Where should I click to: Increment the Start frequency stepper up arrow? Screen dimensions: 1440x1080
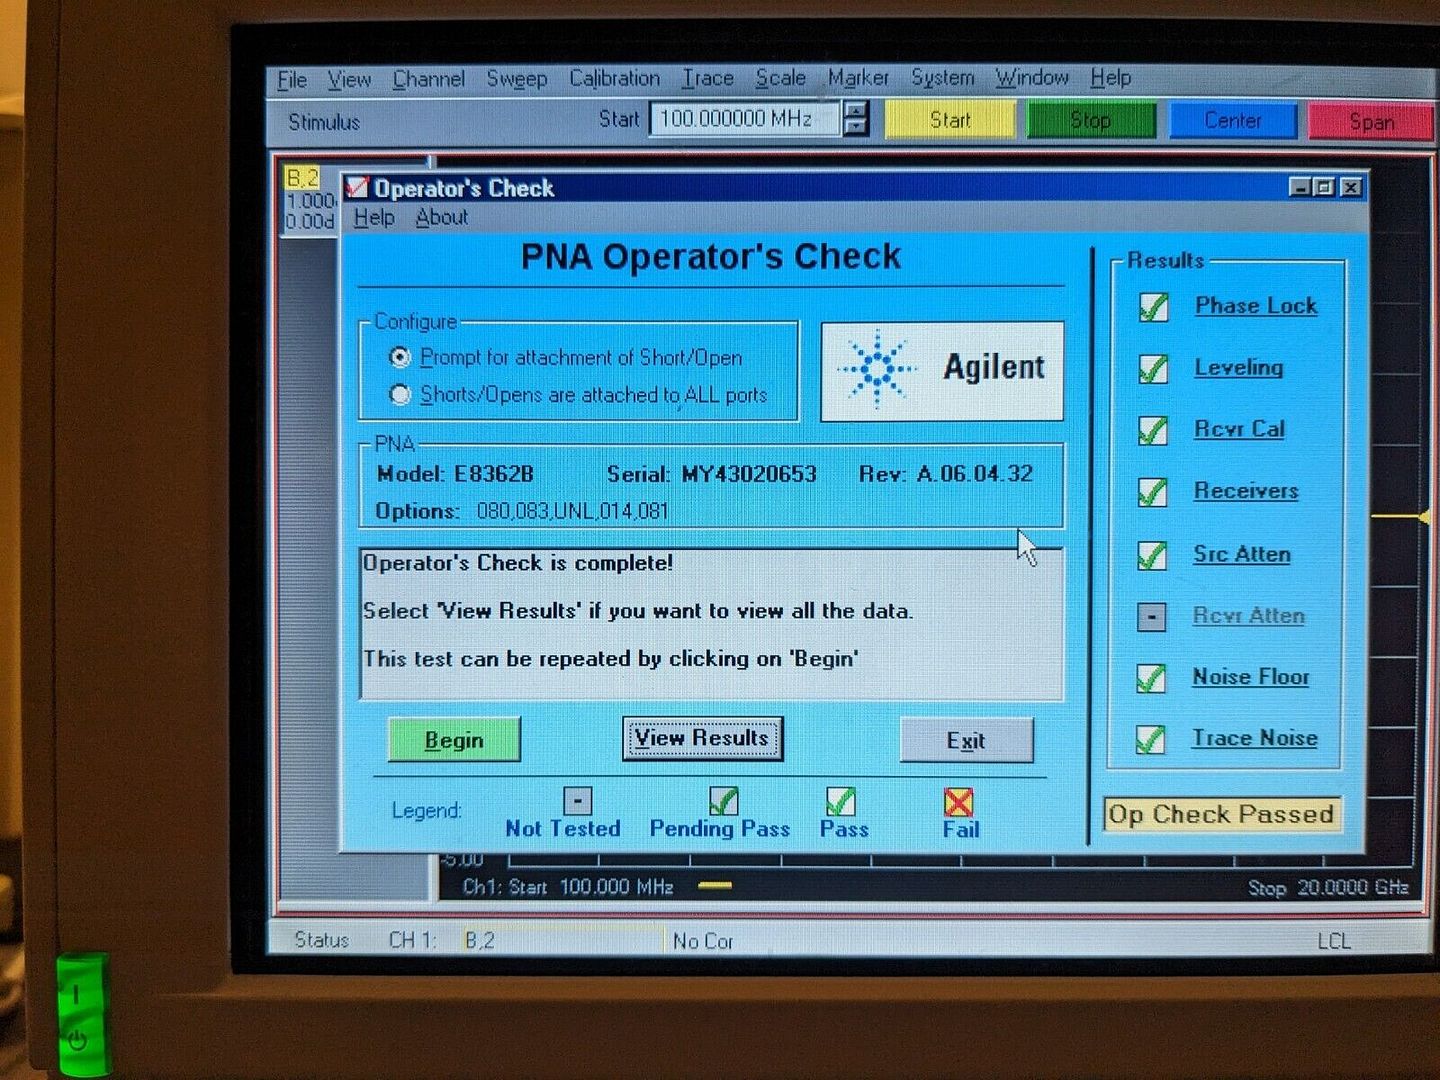tap(855, 110)
